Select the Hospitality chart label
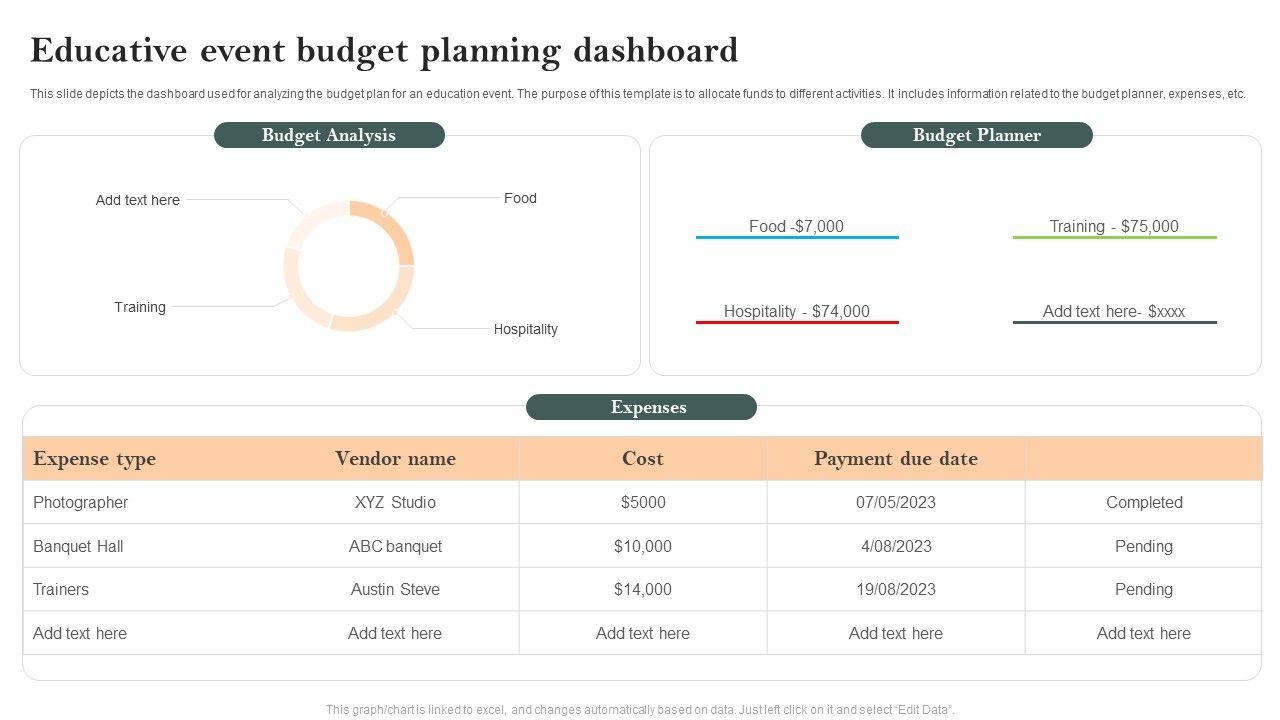Viewport: 1280px width, 720px height. tap(525, 329)
